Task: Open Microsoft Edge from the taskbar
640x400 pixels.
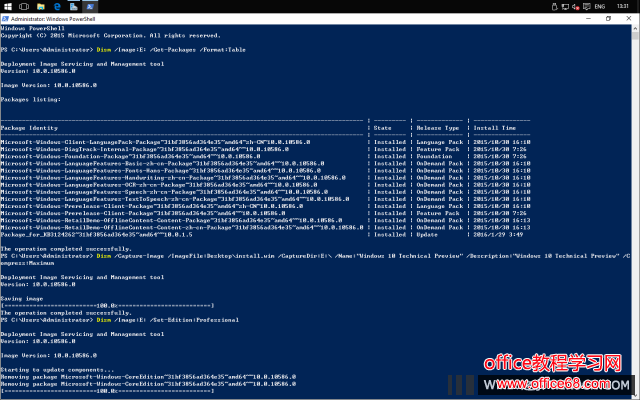Action: (x=57, y=6)
